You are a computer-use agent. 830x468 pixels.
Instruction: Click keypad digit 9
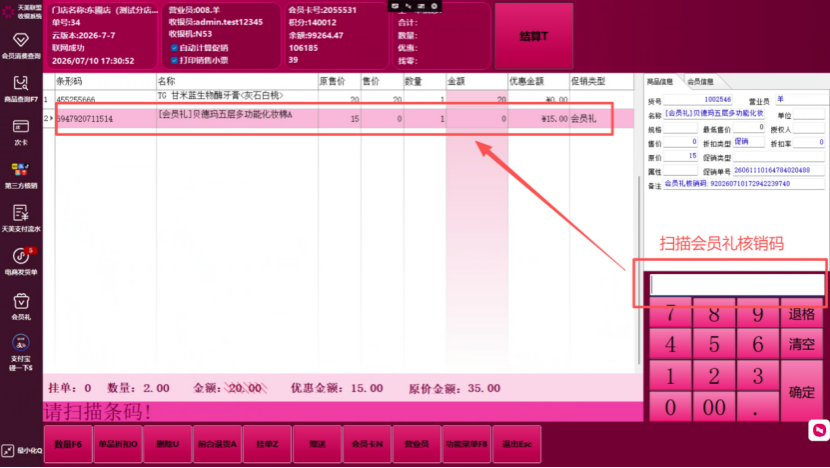click(757, 314)
